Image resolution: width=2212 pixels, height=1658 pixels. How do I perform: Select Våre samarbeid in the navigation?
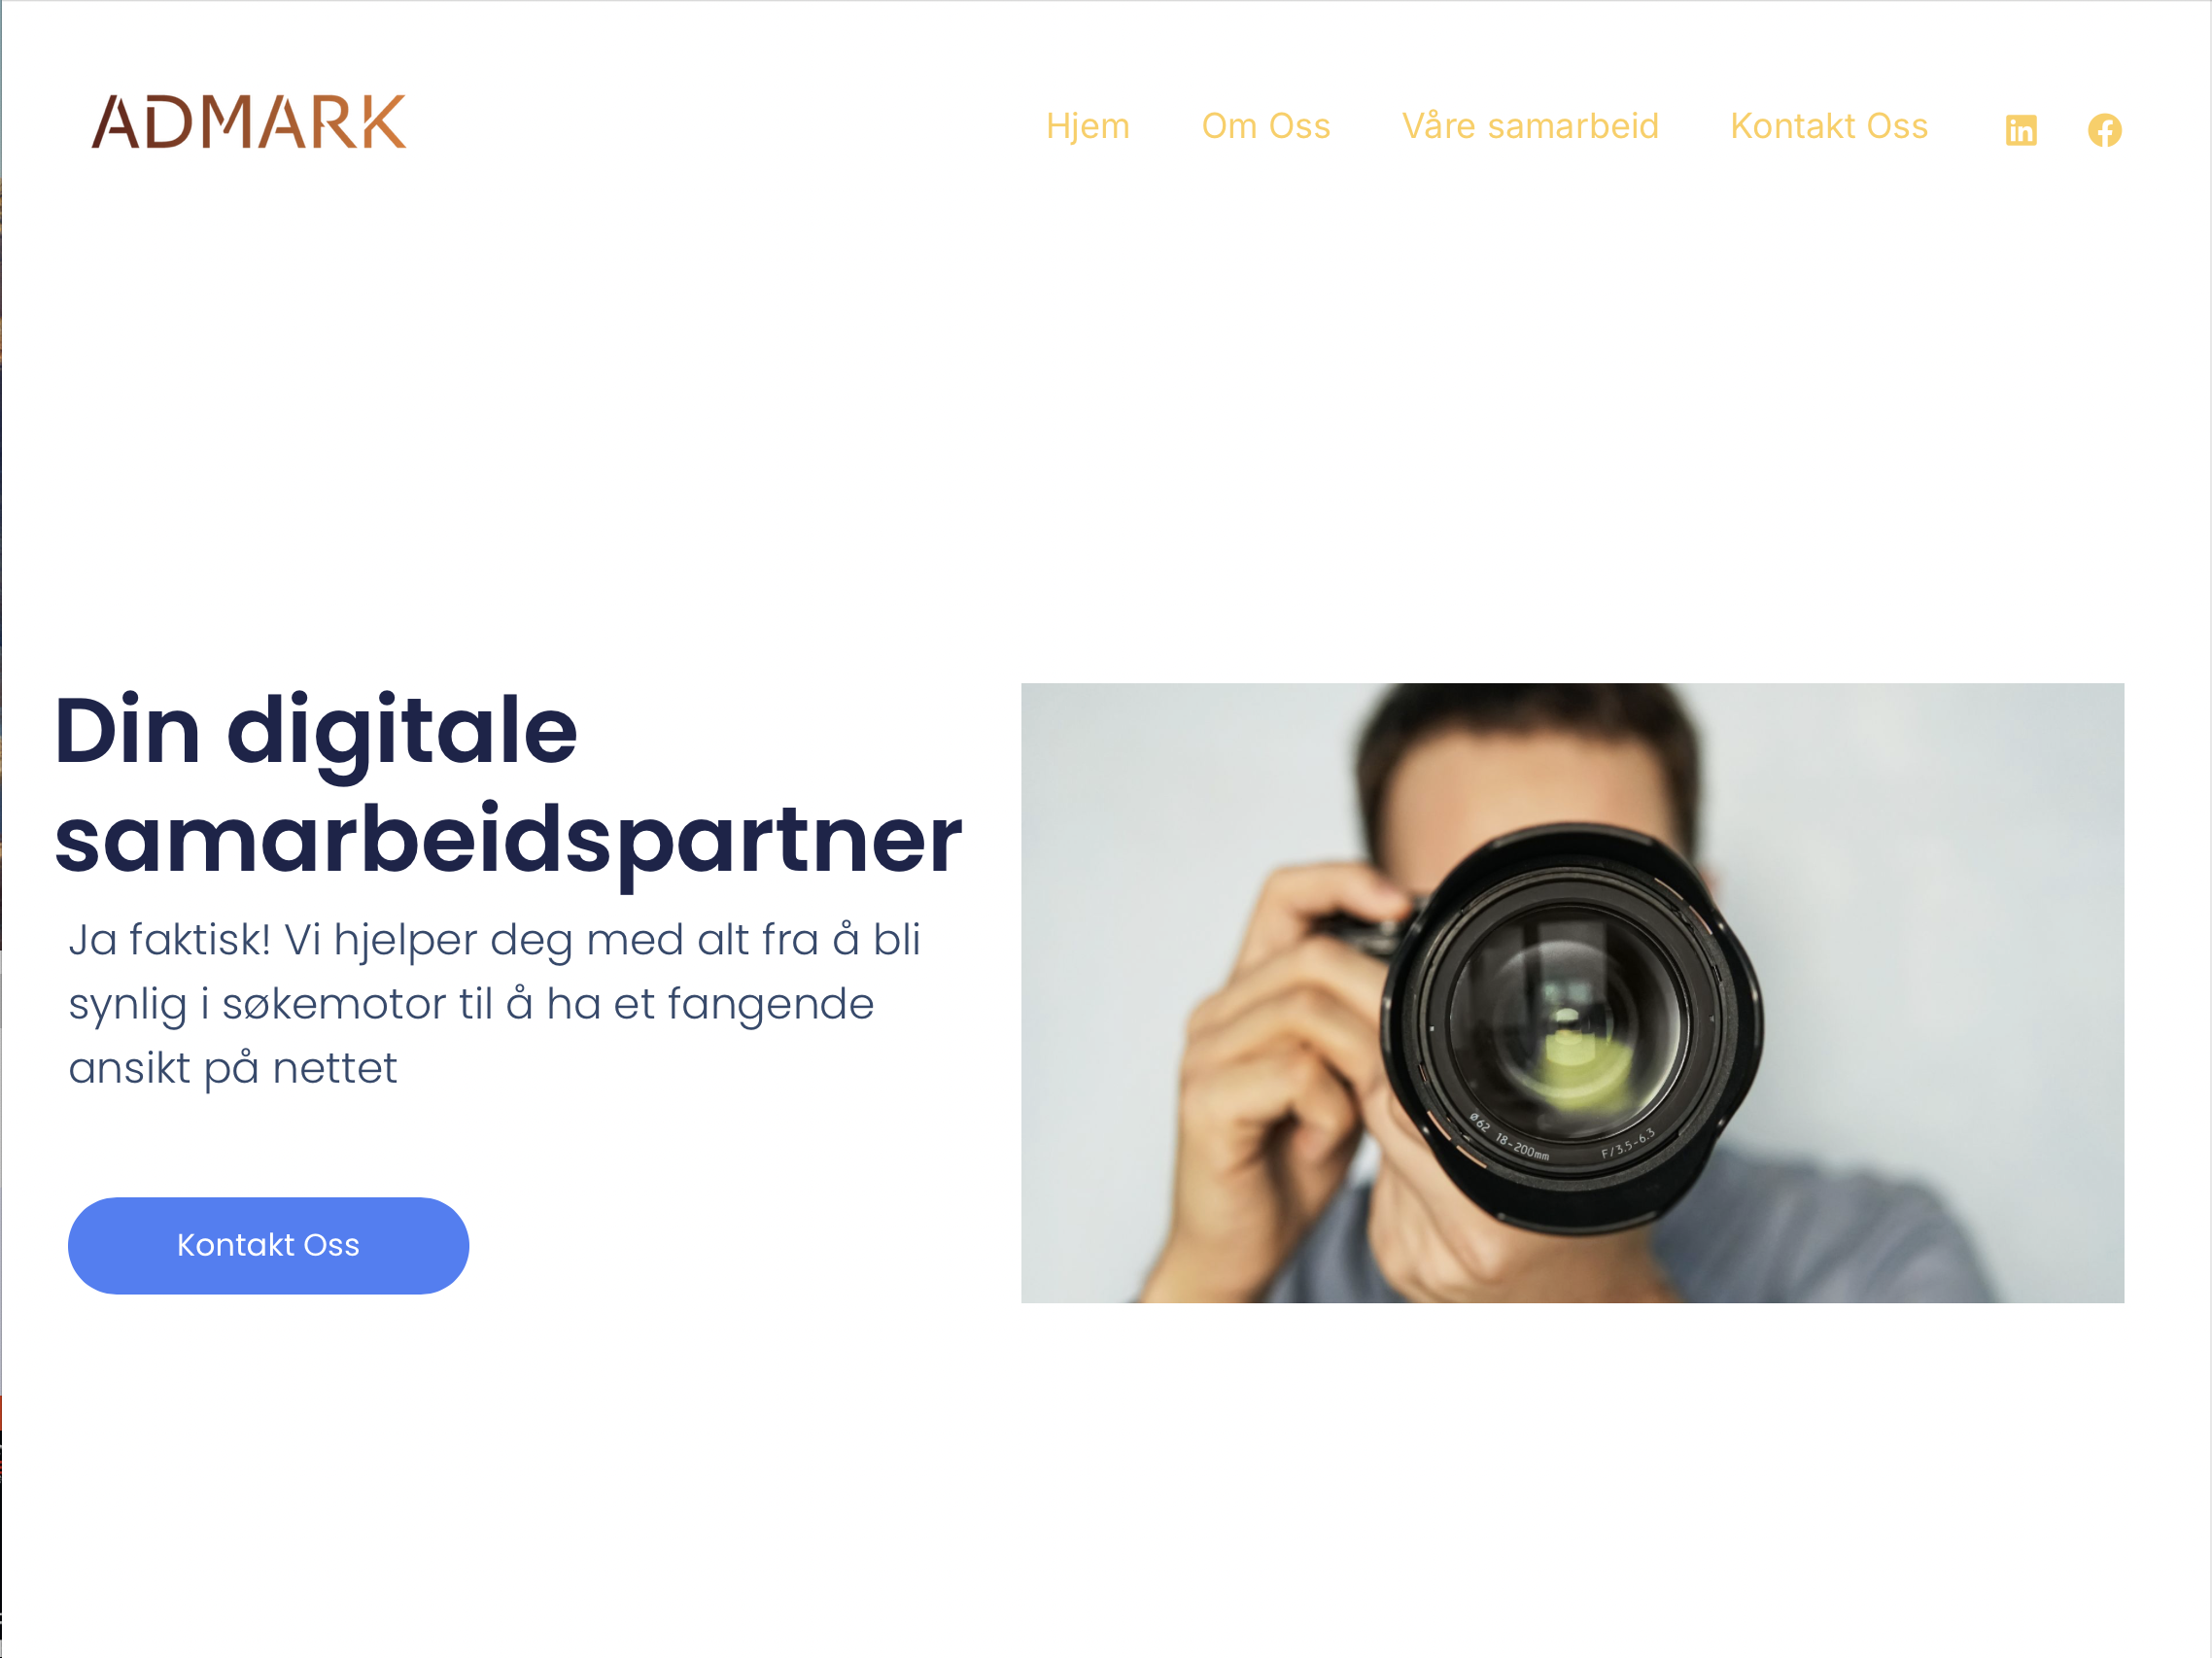click(x=1530, y=126)
